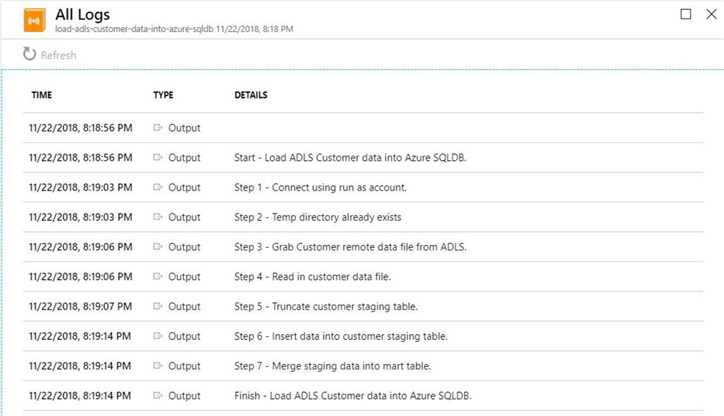Click the orange runbook job icon

(33, 21)
